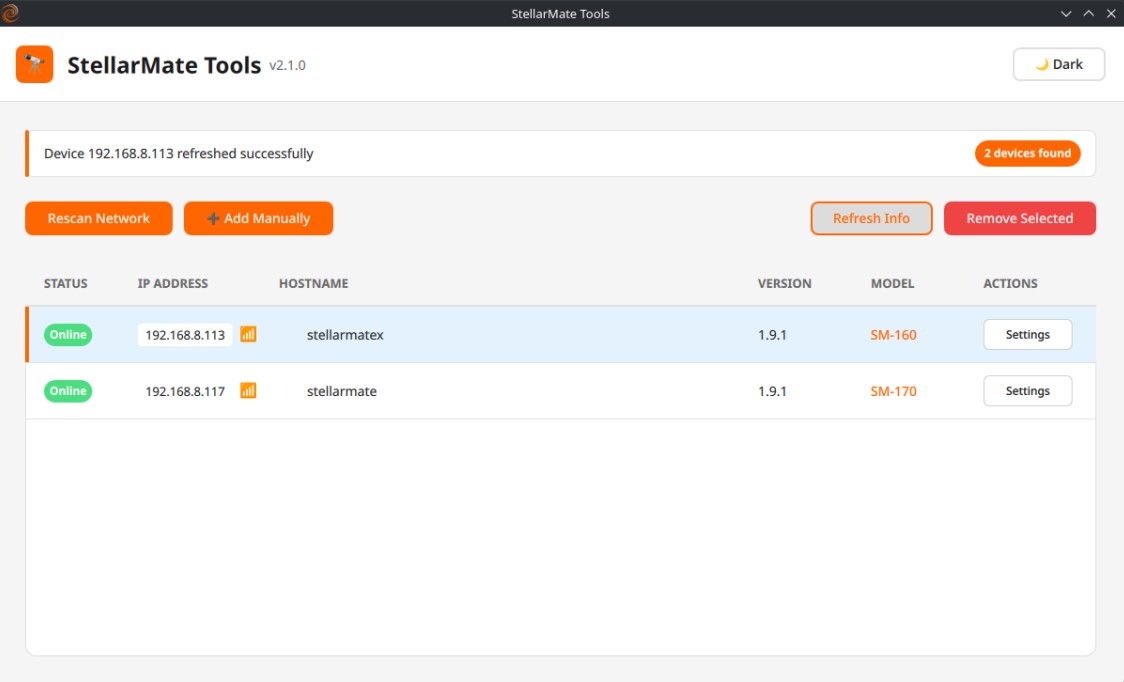Select the stellarmatex hostname
The width and height of the screenshot is (1124, 682).
(x=345, y=335)
